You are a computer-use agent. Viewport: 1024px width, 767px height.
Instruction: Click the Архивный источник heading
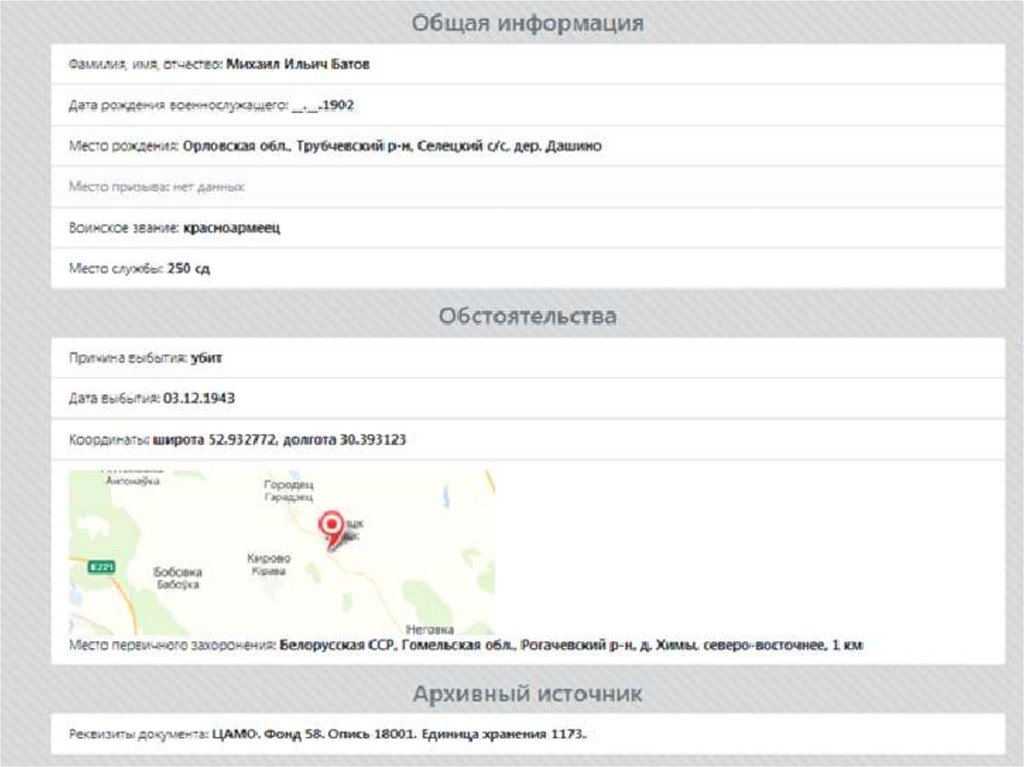[528, 694]
